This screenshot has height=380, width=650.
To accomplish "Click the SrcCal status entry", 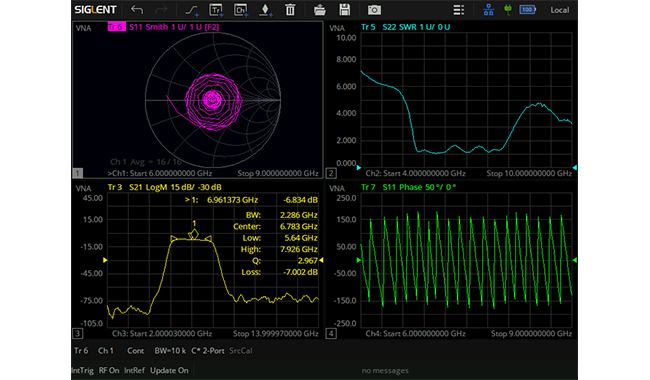I will coord(240,351).
